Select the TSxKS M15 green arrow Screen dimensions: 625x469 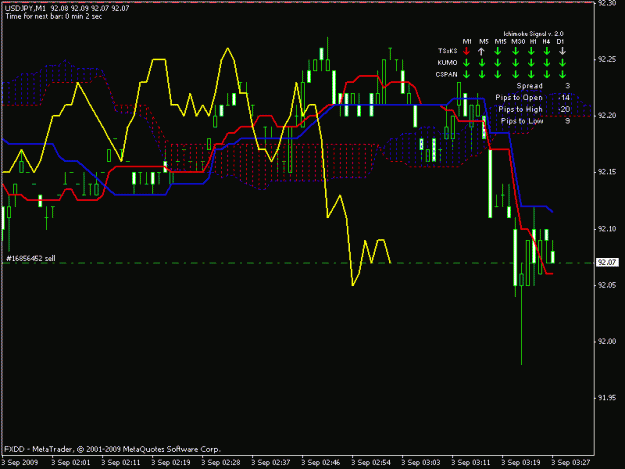(x=497, y=51)
